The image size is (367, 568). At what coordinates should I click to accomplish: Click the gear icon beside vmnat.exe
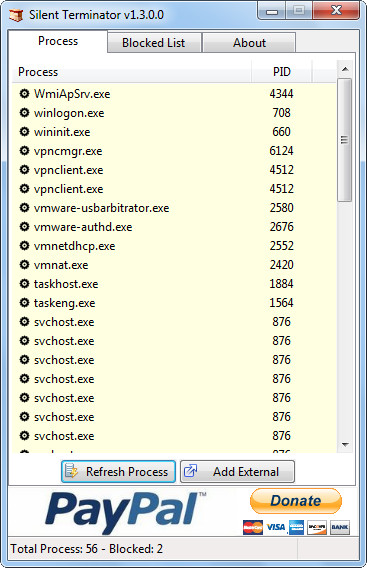[x=24, y=265]
